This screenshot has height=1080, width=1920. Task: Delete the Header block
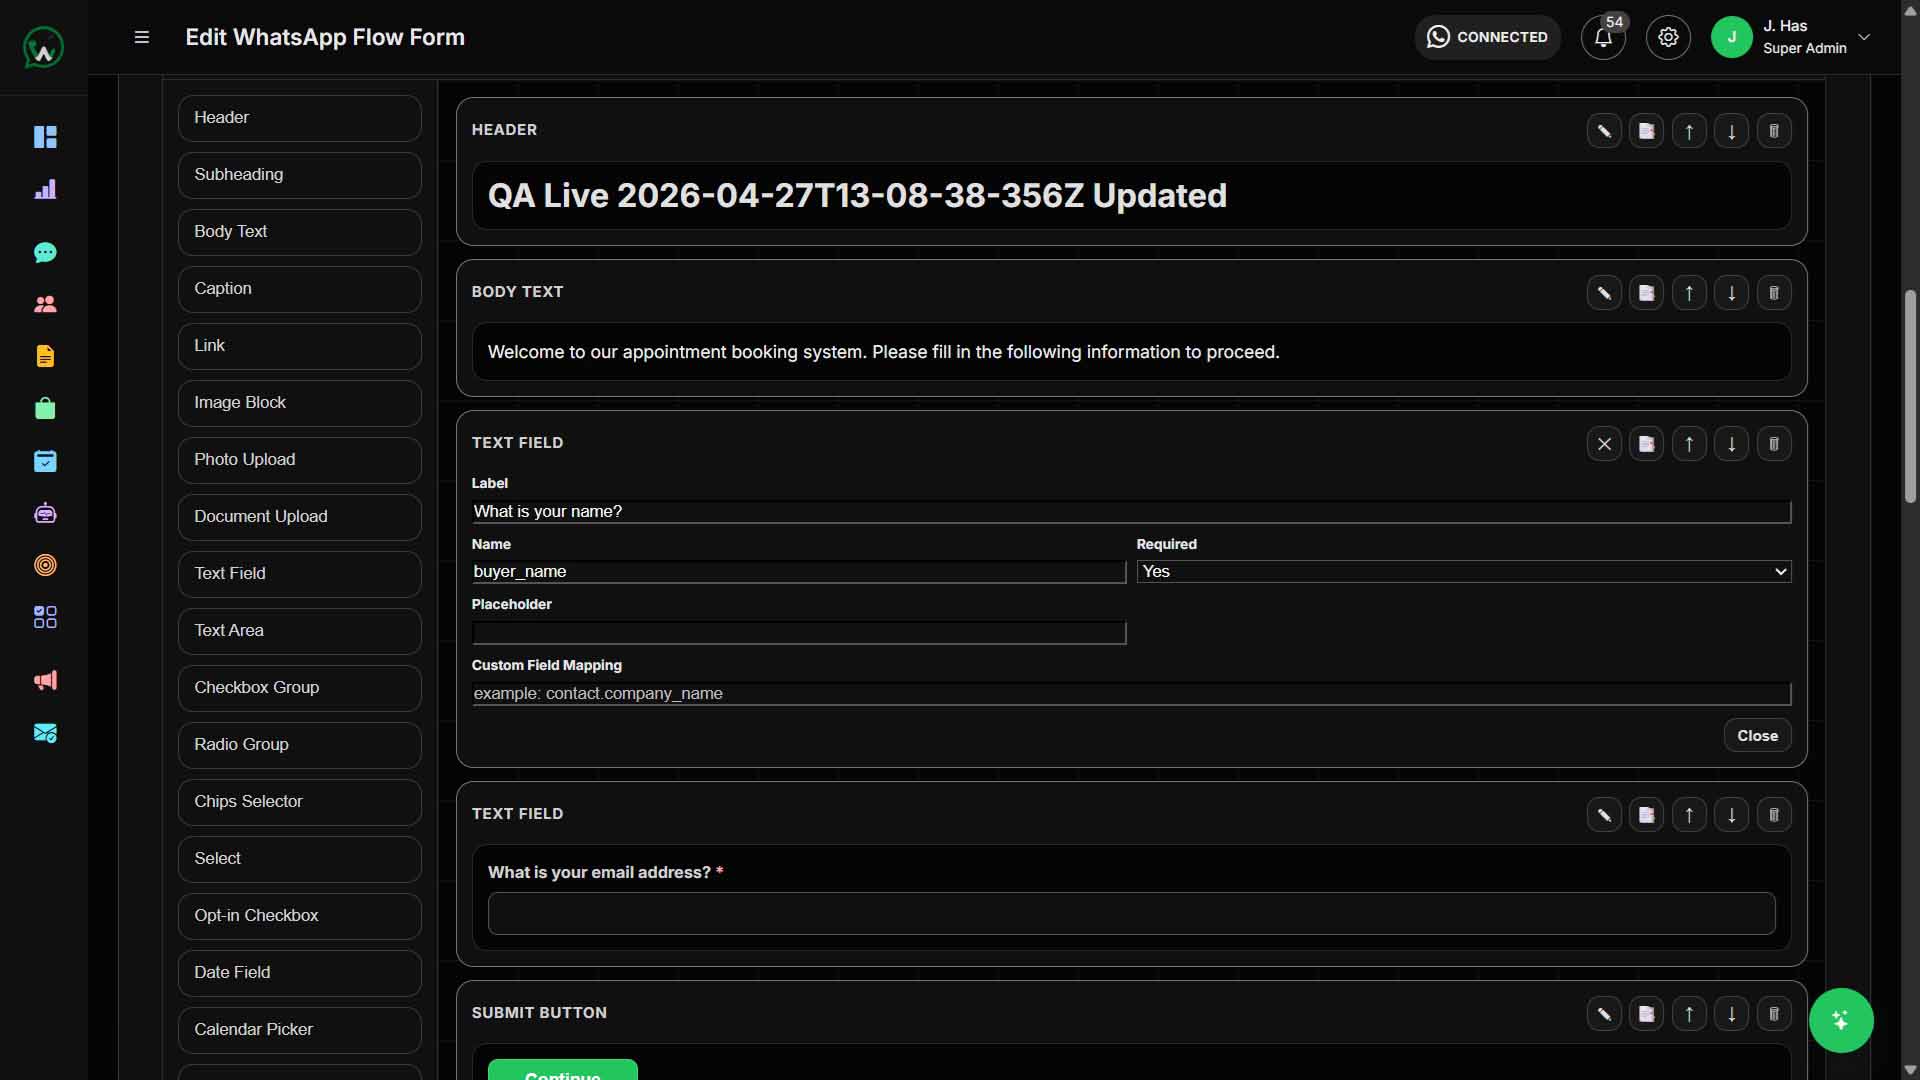[x=1774, y=131]
